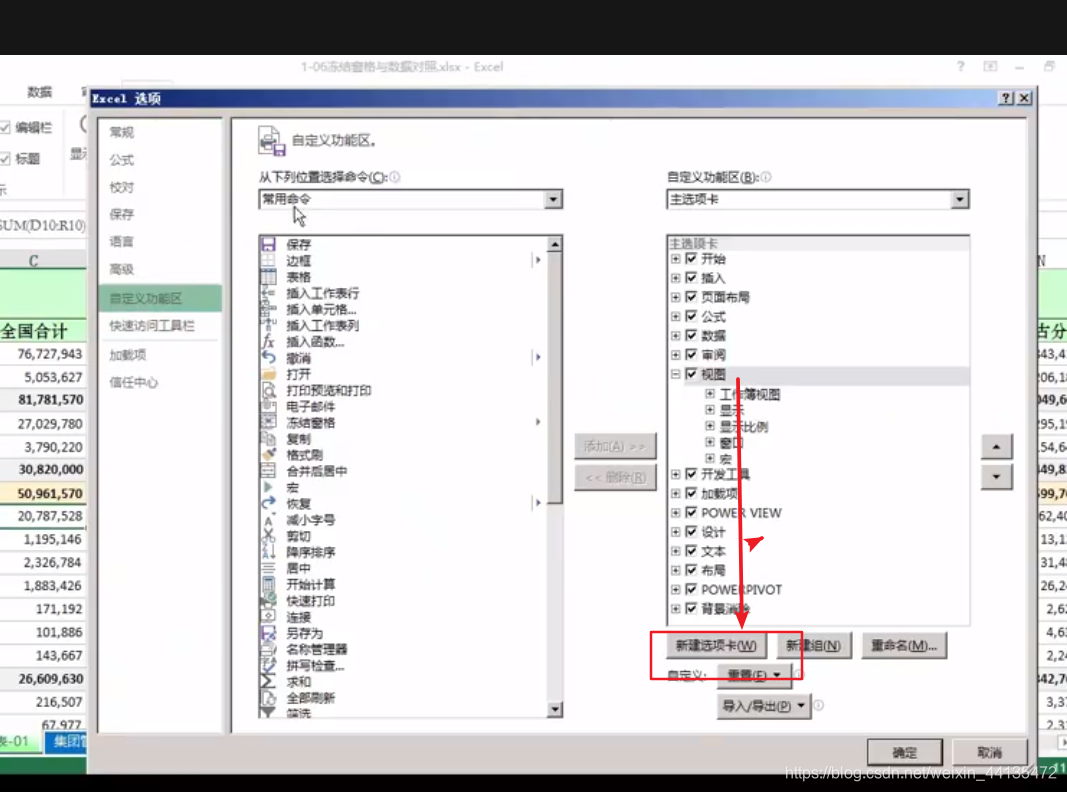Uncheck the 开发工具 tab checkbox
The height and width of the screenshot is (792, 1067).
691,474
